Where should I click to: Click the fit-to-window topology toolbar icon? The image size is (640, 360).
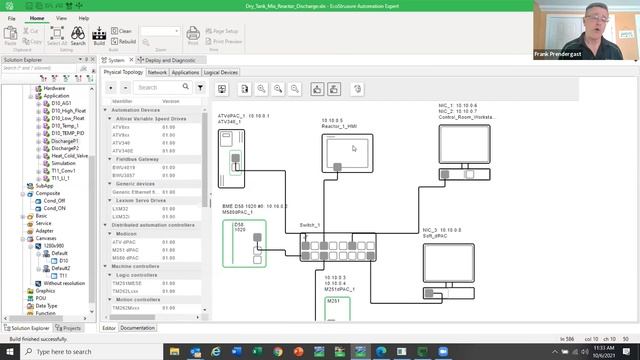(x=222, y=89)
